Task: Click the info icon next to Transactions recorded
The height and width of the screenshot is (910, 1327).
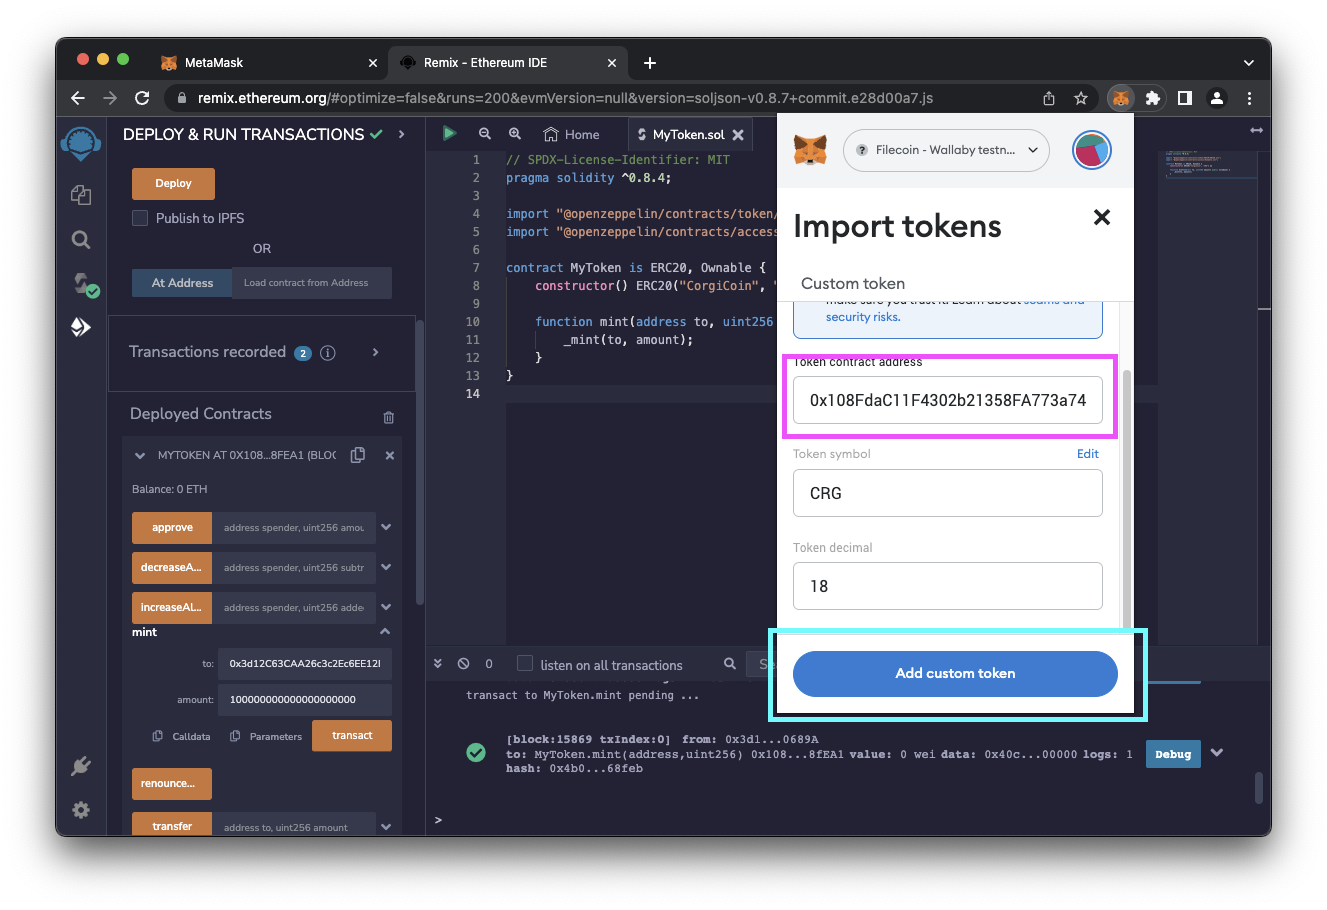Action: (327, 353)
